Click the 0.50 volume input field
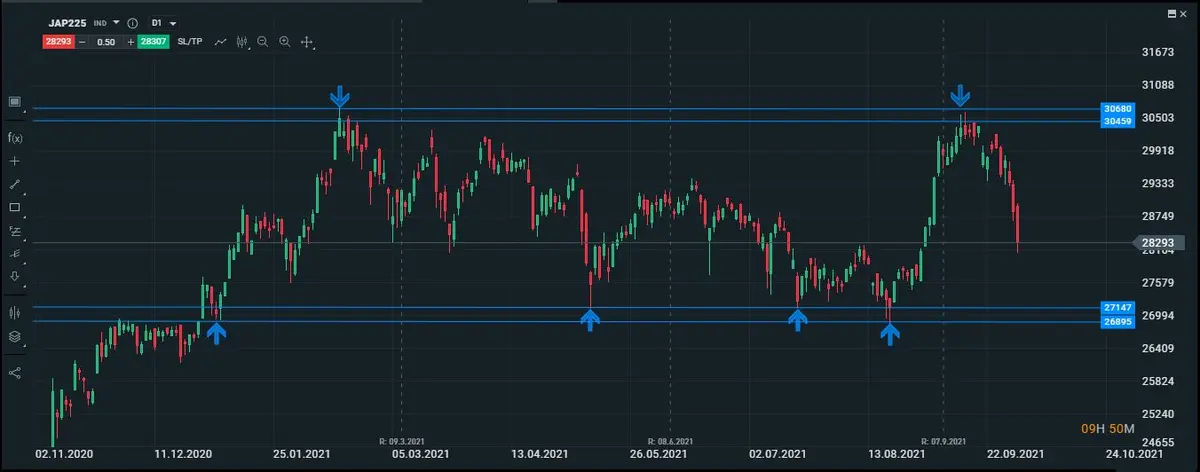 click(x=106, y=42)
